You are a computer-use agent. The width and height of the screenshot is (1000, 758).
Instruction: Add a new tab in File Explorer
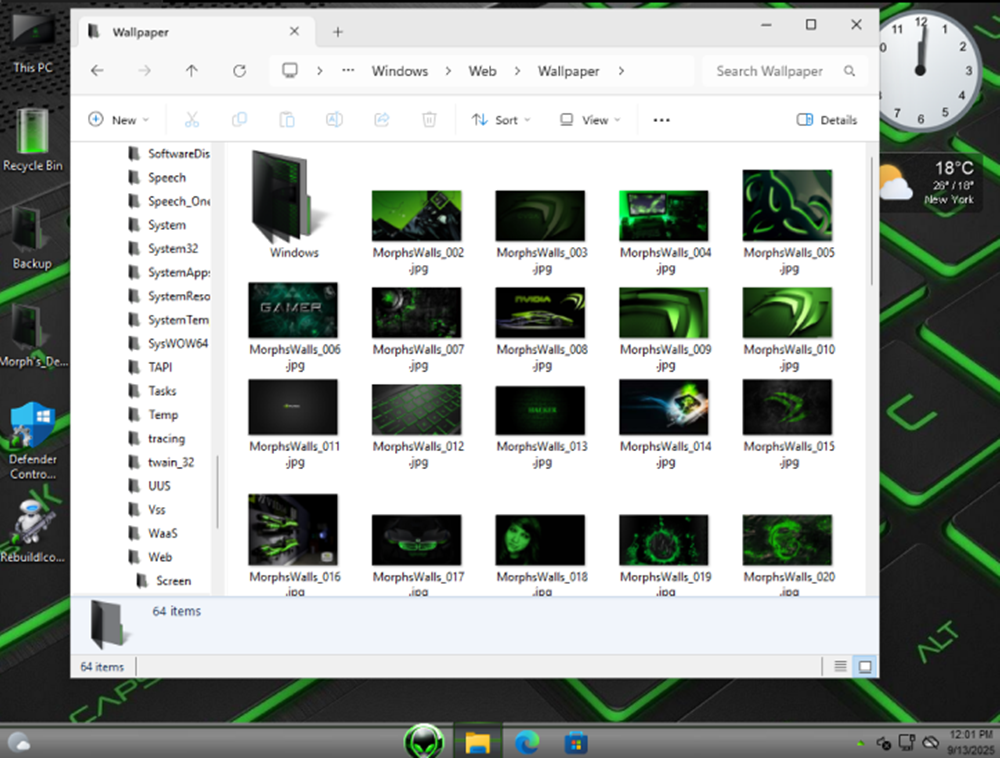point(337,32)
